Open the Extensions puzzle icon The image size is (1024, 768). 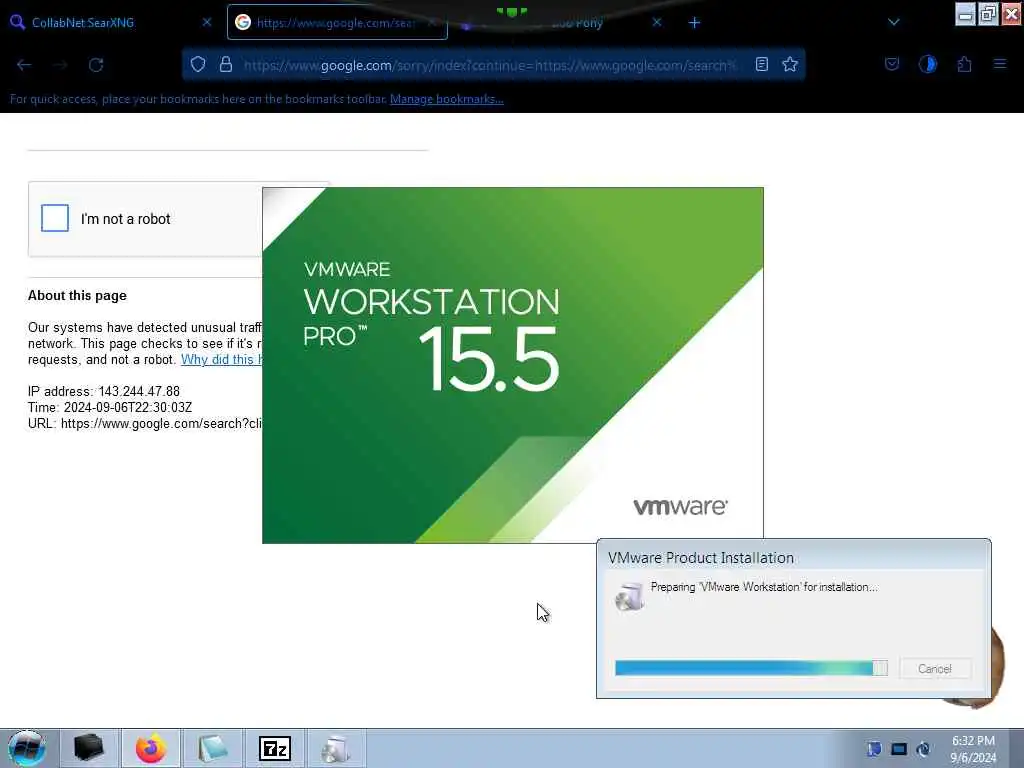click(x=965, y=64)
